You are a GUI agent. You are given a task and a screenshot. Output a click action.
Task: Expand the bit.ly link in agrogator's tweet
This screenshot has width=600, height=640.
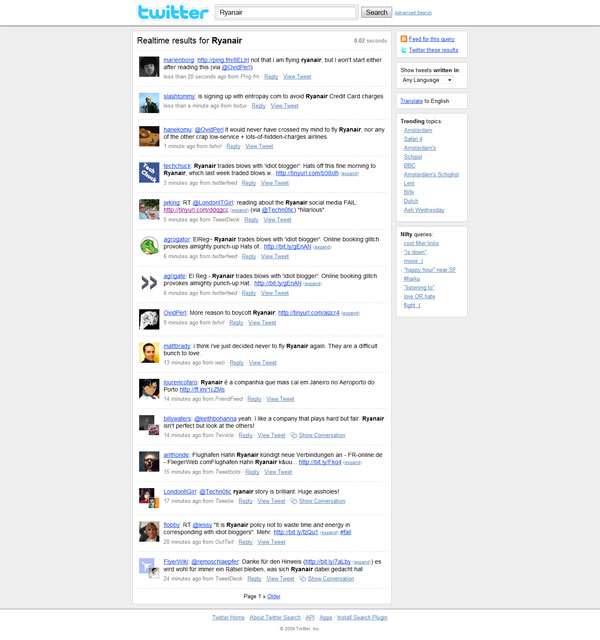322,247
